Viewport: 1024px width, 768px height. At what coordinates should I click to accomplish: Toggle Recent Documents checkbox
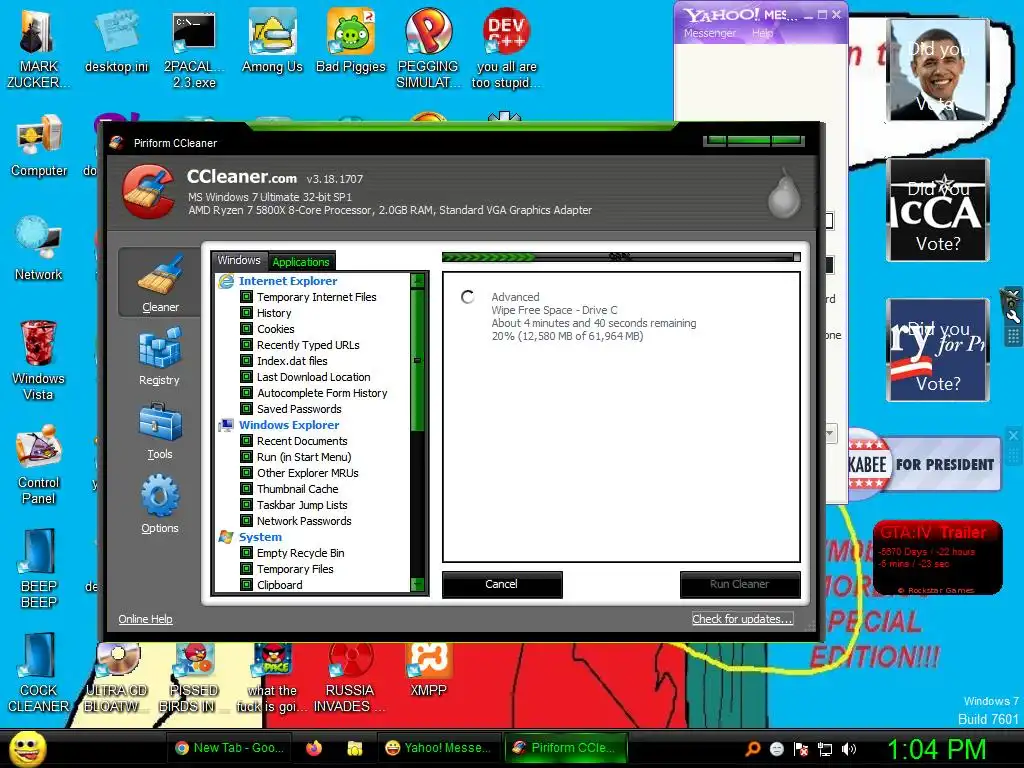click(246, 441)
